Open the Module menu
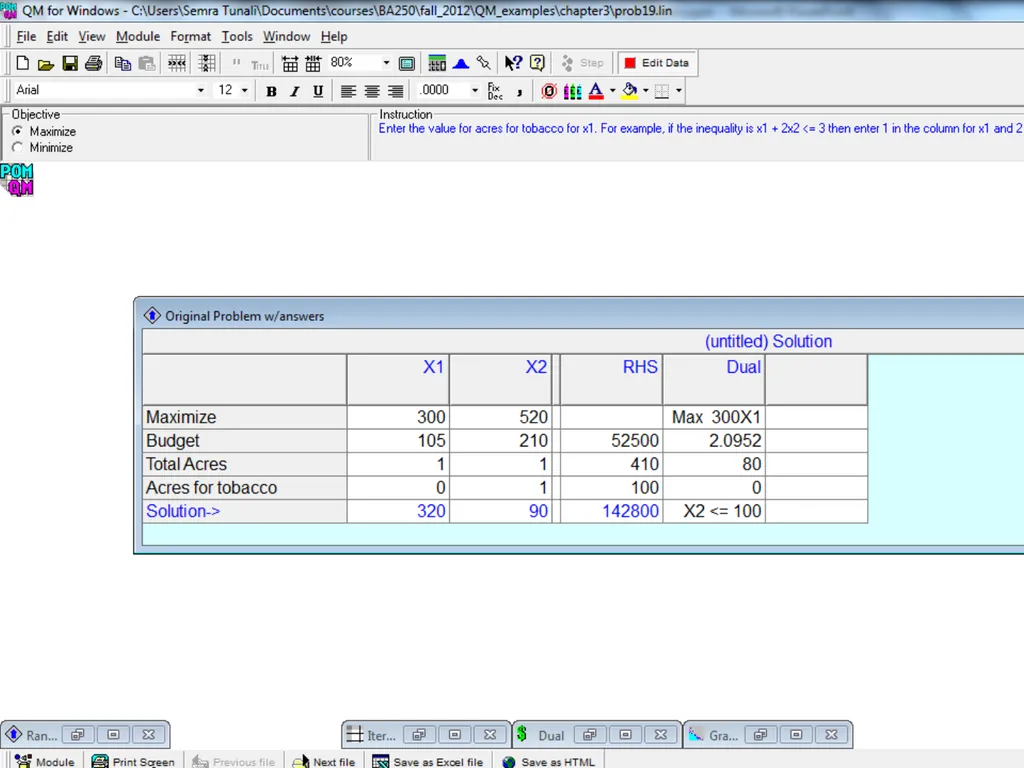 pyautogui.click(x=138, y=37)
